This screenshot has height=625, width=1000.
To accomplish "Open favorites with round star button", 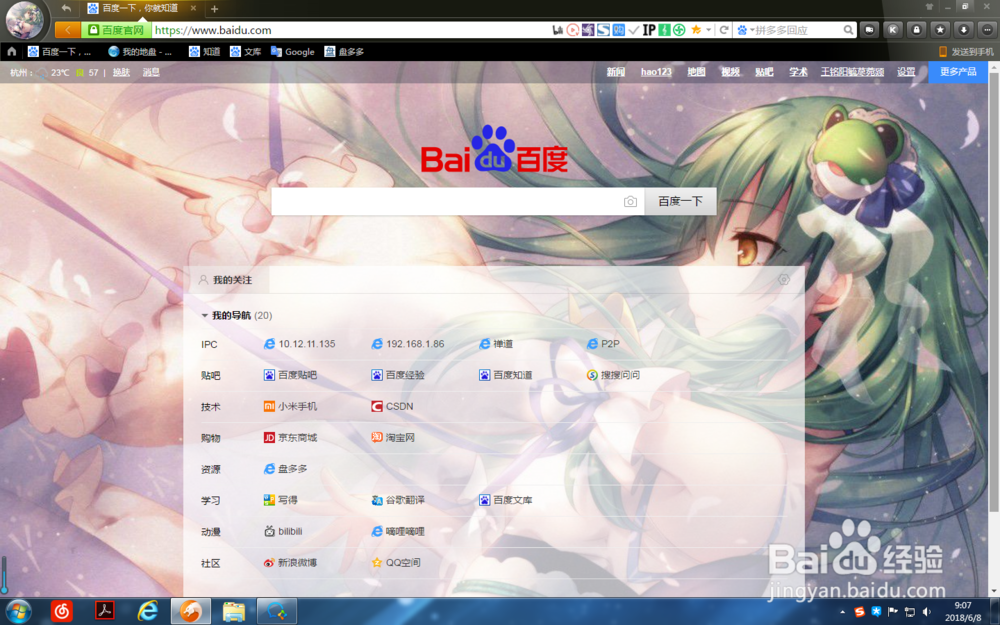I will [940, 30].
